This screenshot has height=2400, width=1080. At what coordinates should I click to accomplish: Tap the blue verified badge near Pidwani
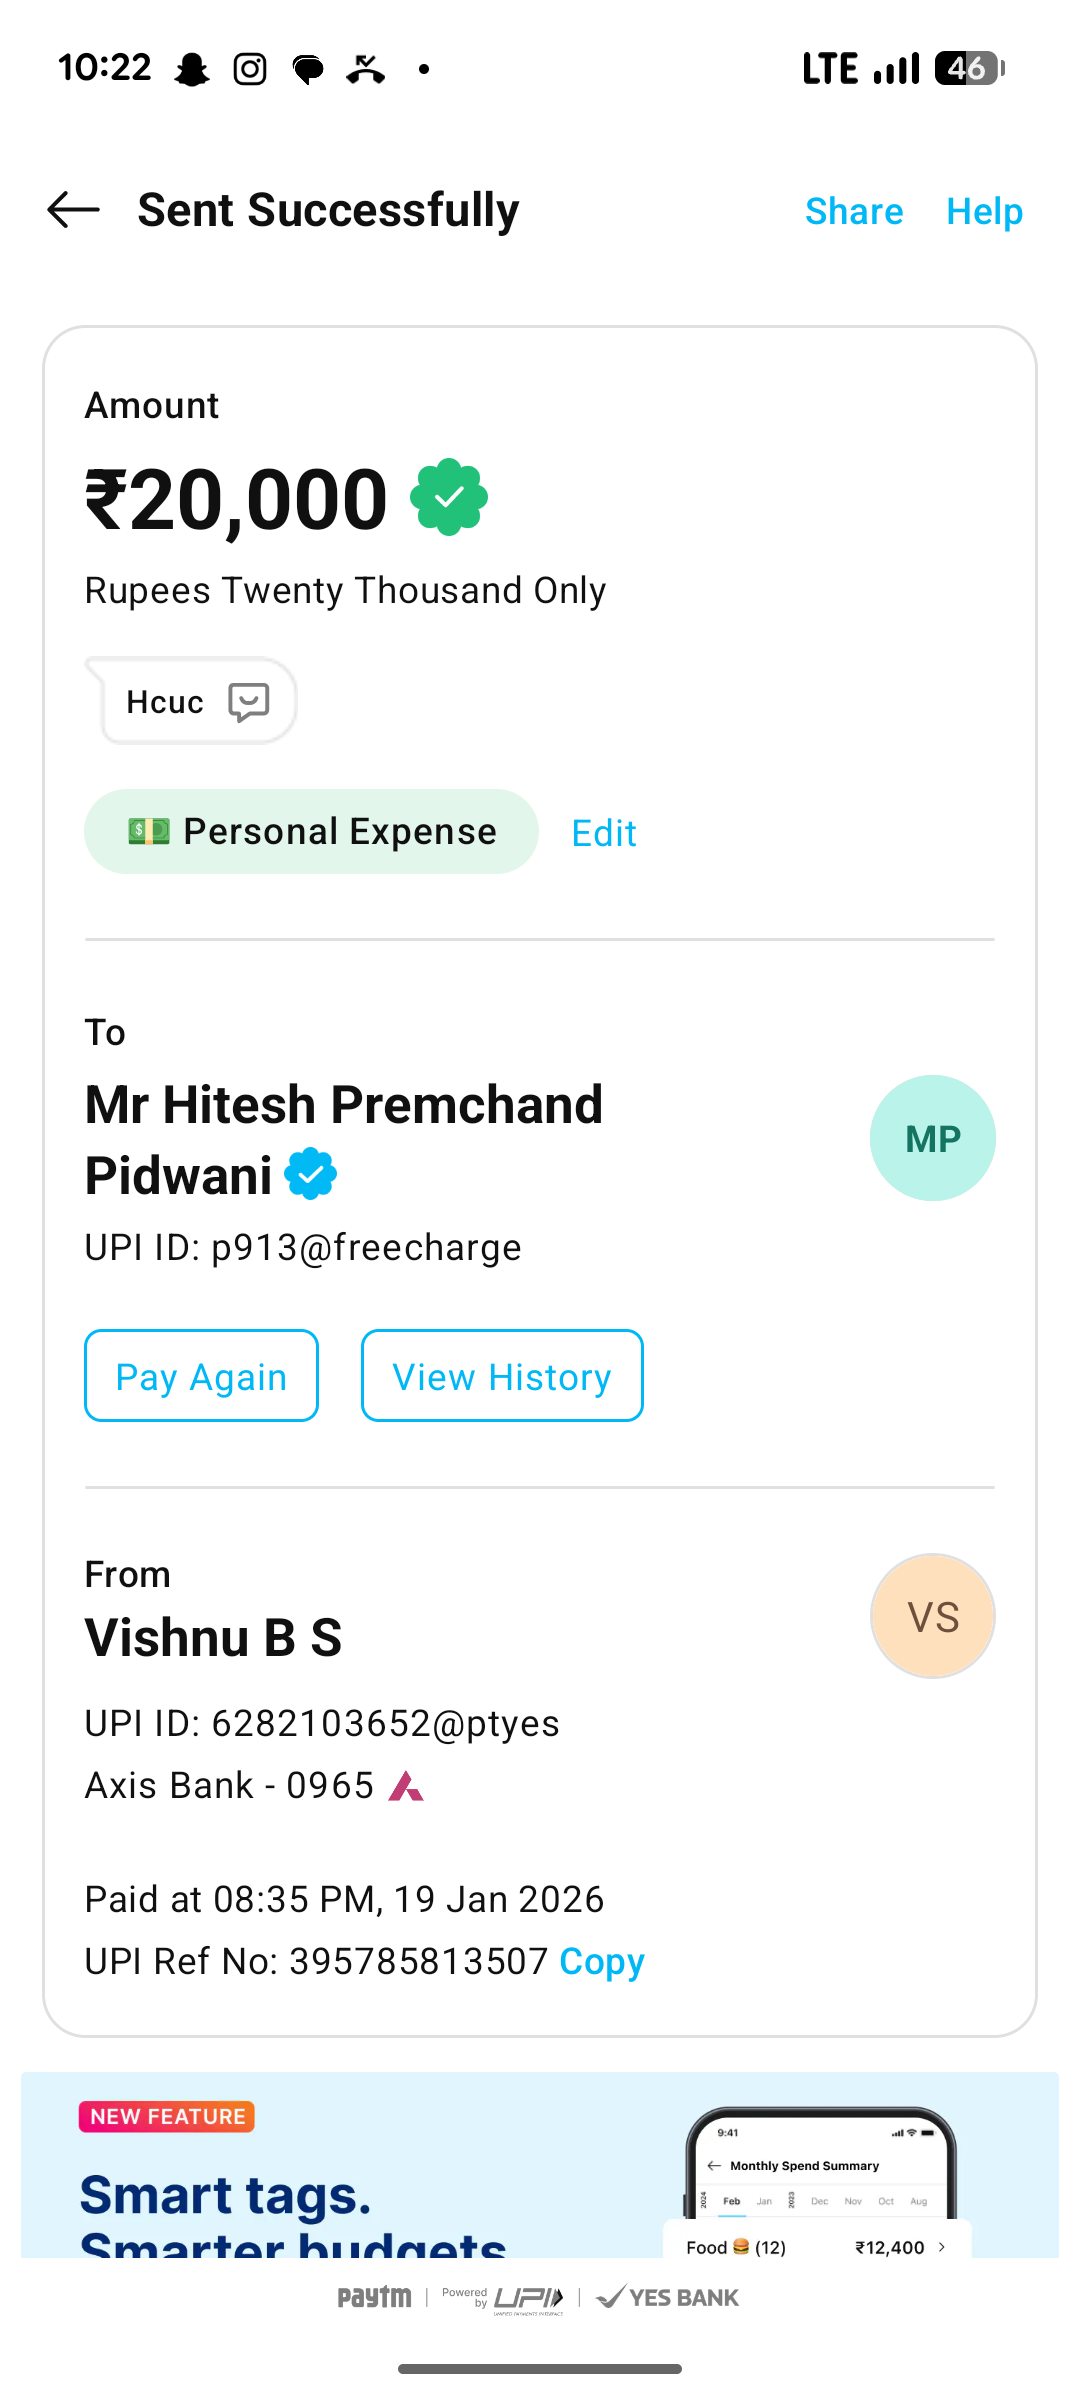point(311,1174)
